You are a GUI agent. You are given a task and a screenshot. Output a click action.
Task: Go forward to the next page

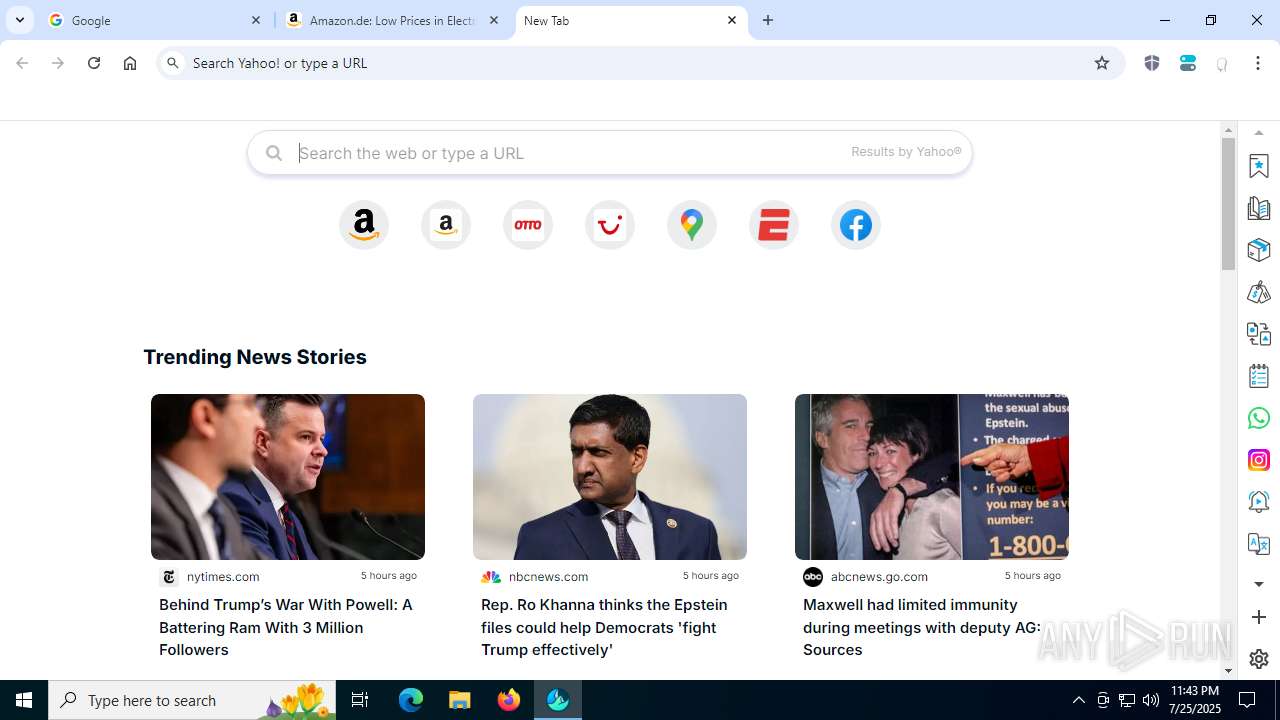(58, 63)
